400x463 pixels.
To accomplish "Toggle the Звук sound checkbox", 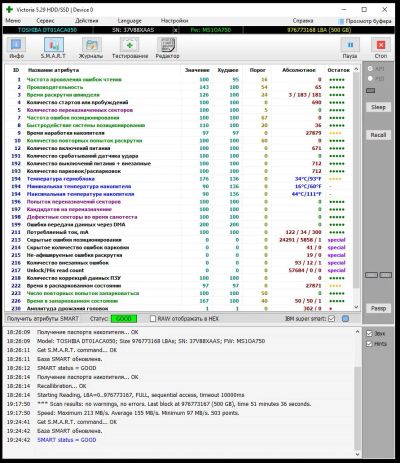I will click(x=369, y=333).
